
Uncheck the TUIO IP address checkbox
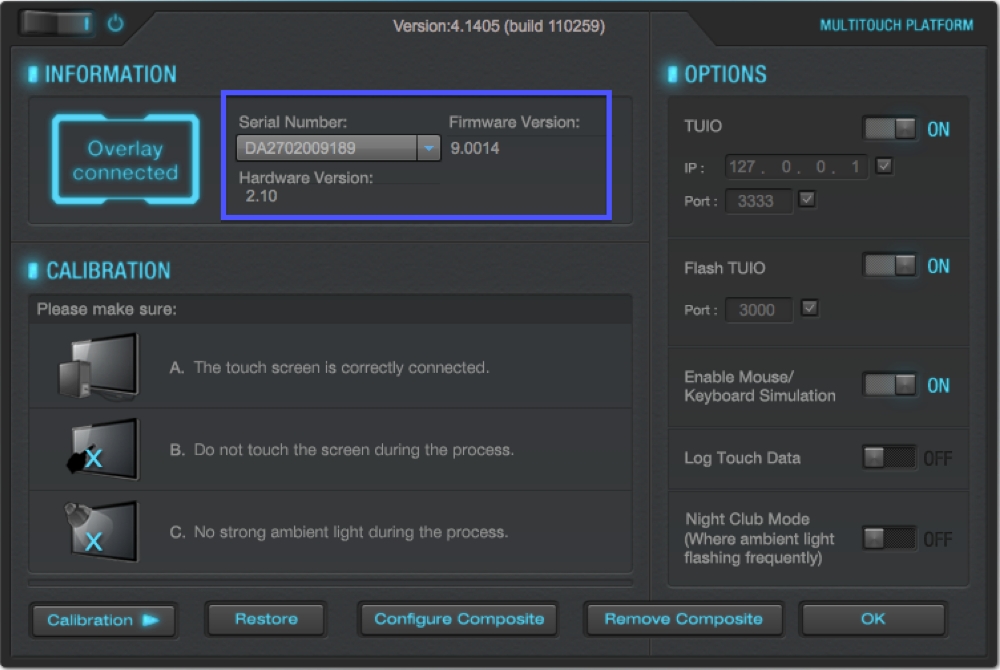884,166
